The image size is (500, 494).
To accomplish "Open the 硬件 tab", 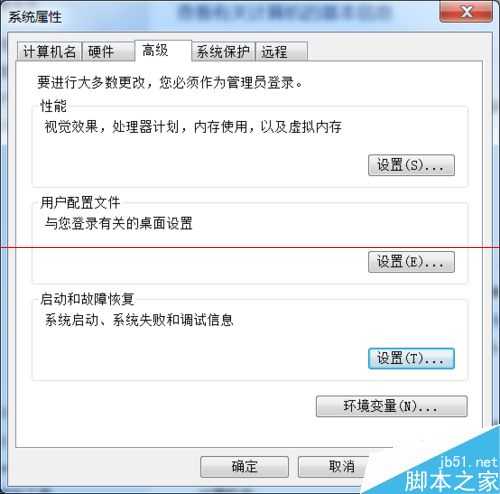I will [x=108, y=52].
